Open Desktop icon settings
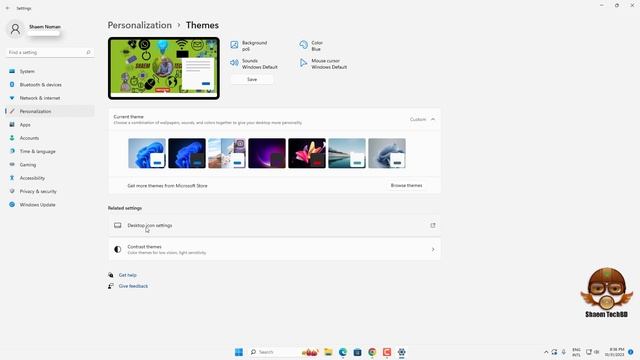The image size is (640, 360). click(274, 225)
